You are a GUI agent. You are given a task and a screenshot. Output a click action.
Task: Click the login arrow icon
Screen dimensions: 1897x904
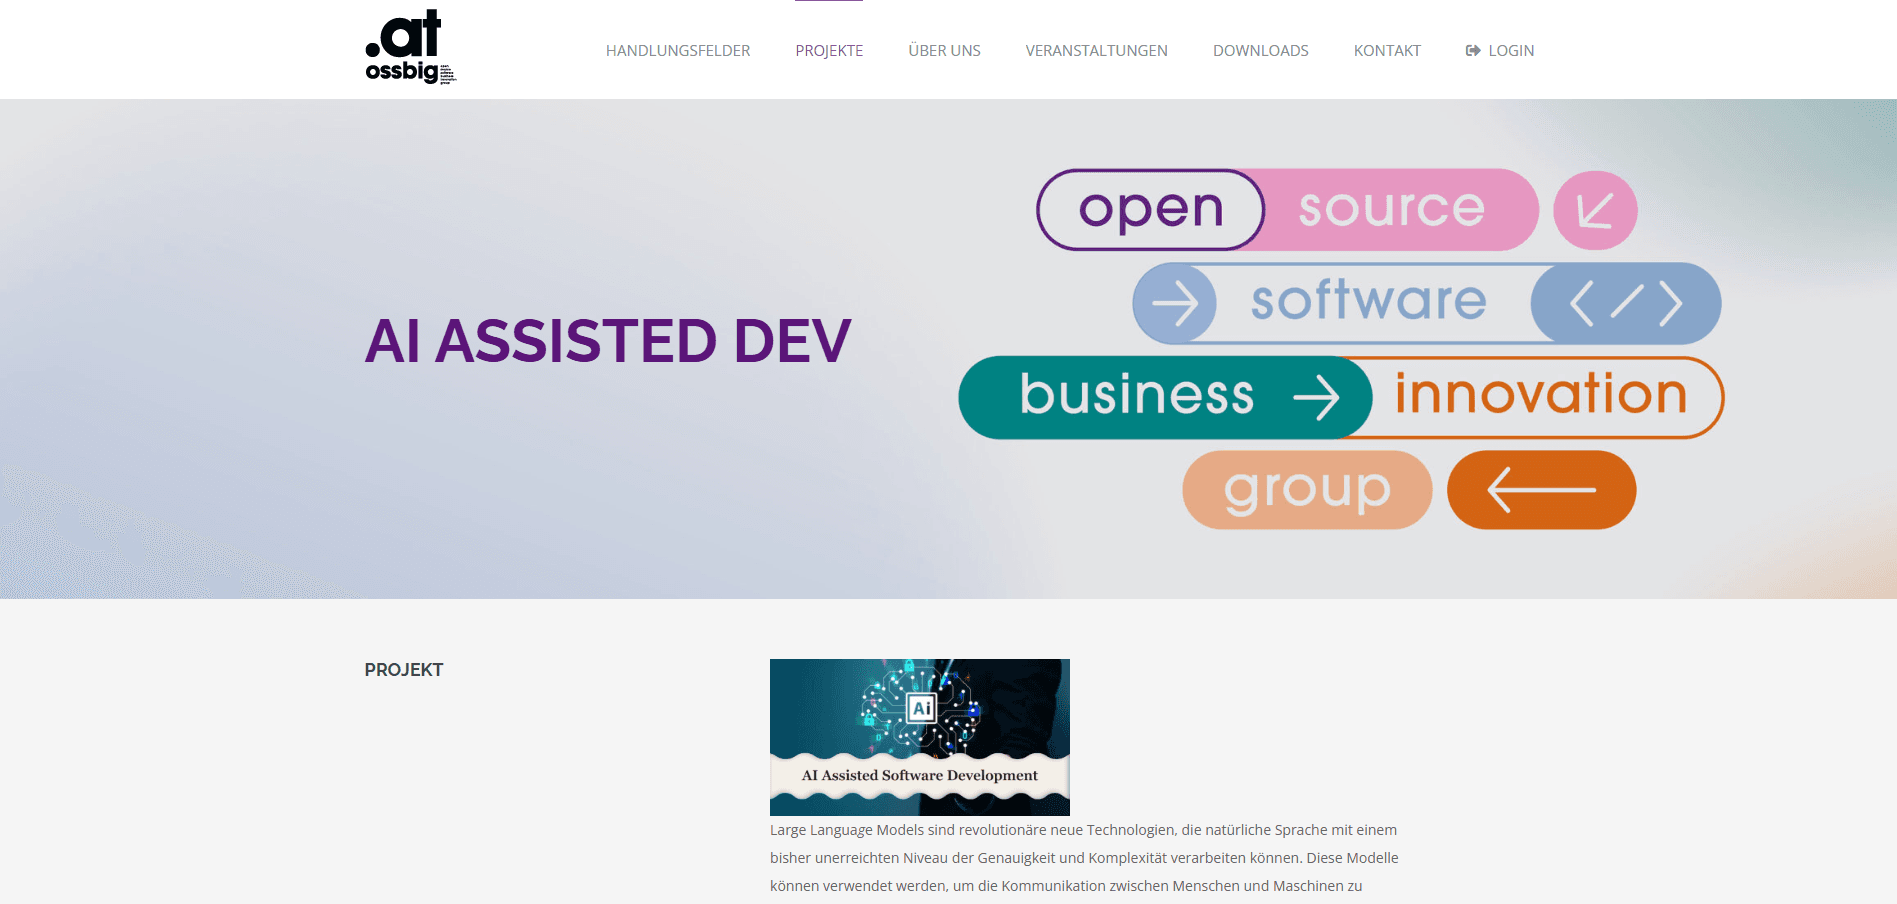click(1472, 51)
